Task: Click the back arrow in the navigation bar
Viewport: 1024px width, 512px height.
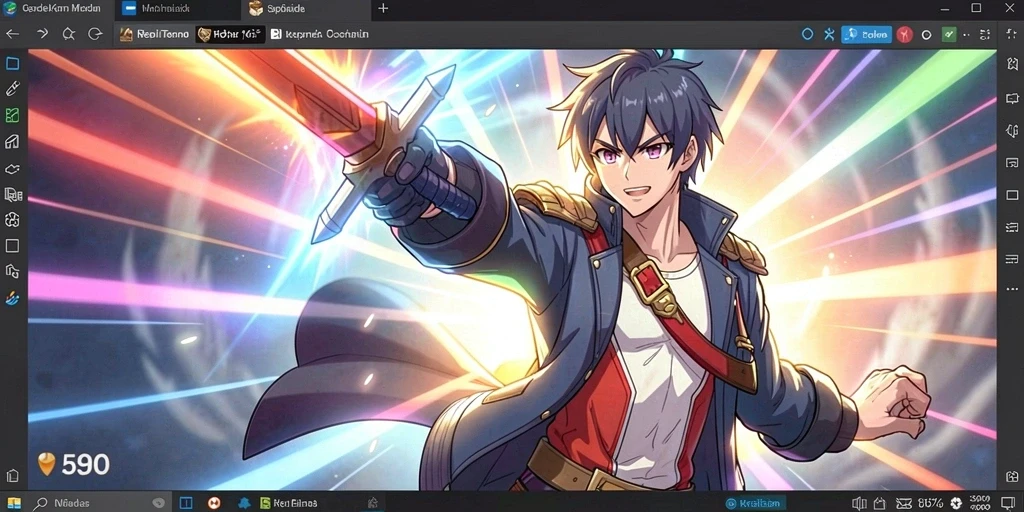Action: 12,34
